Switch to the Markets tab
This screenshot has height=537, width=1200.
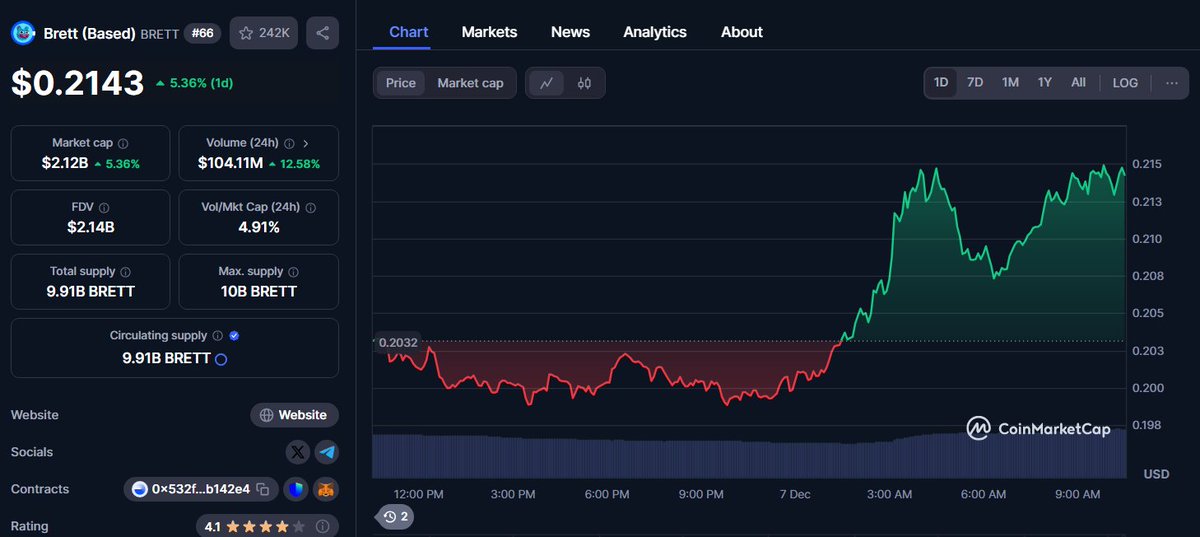(x=489, y=32)
